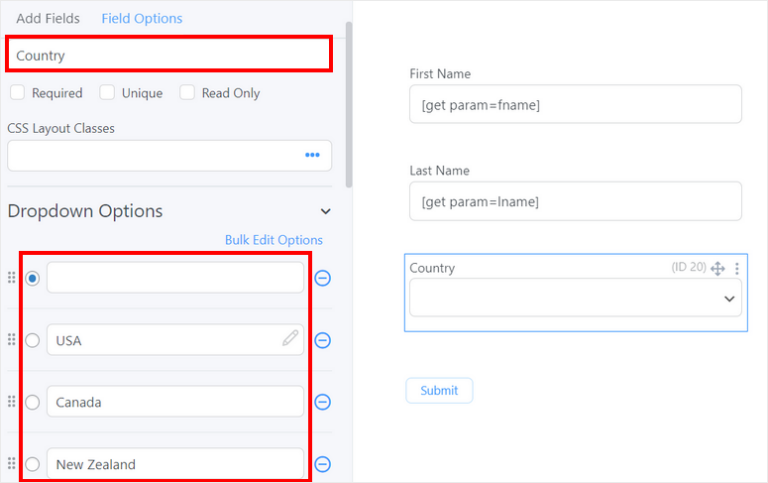Switch to the Add Fields tab
The width and height of the screenshot is (768, 483).
click(x=48, y=19)
